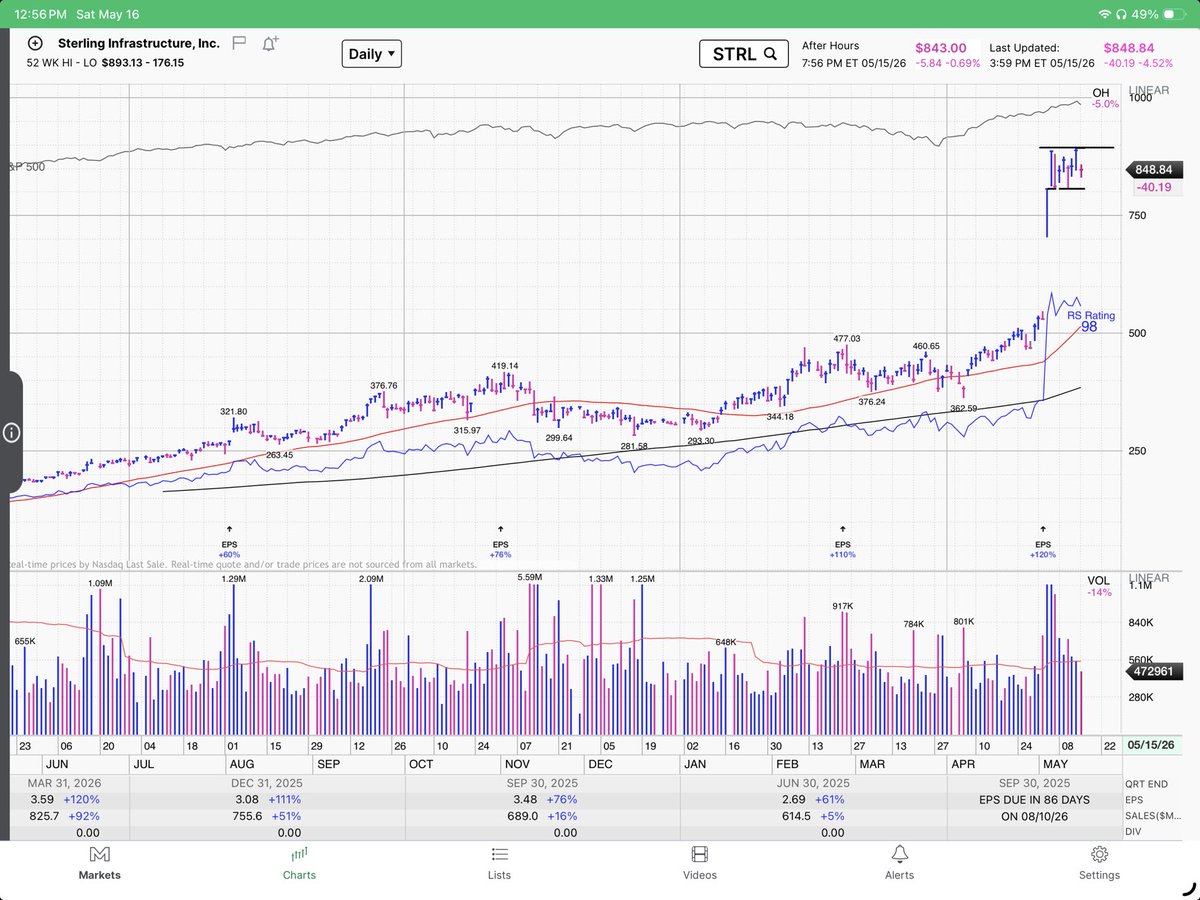This screenshot has width=1200, height=900.
Task: Toggle the volume pane LINEAR scale label
Action: tap(1147, 578)
